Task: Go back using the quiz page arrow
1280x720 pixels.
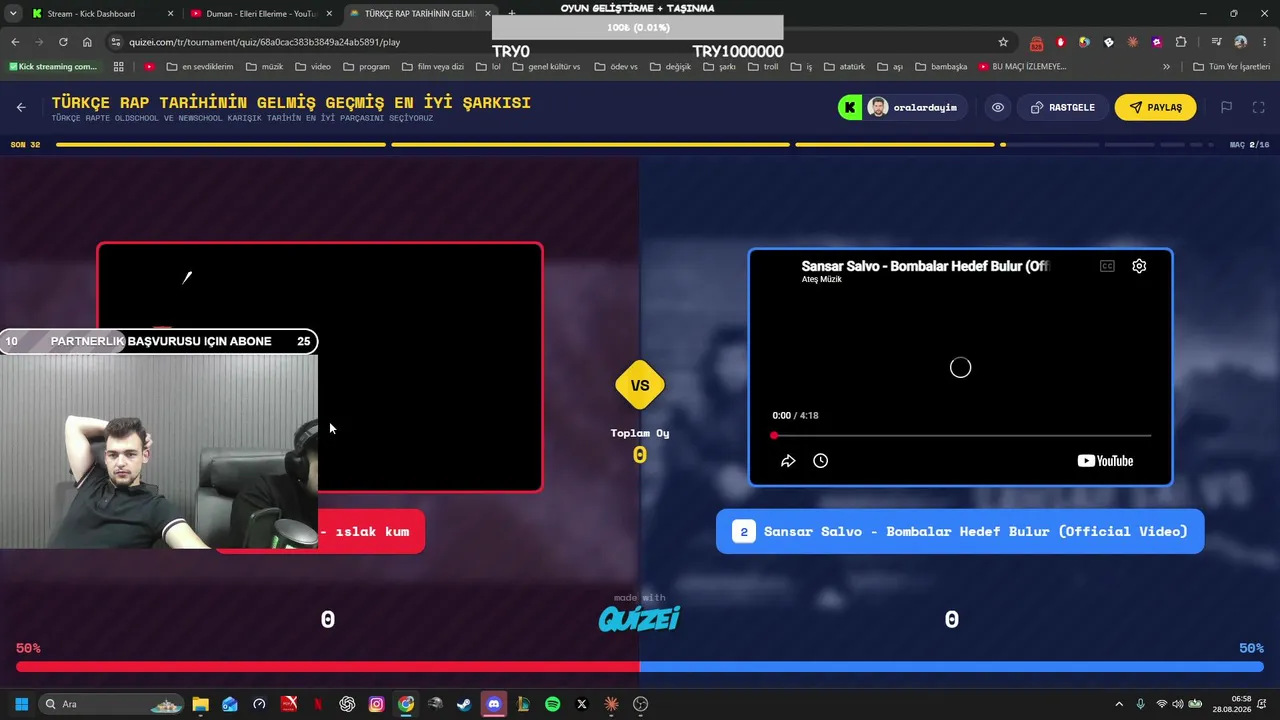Action: tap(21, 107)
